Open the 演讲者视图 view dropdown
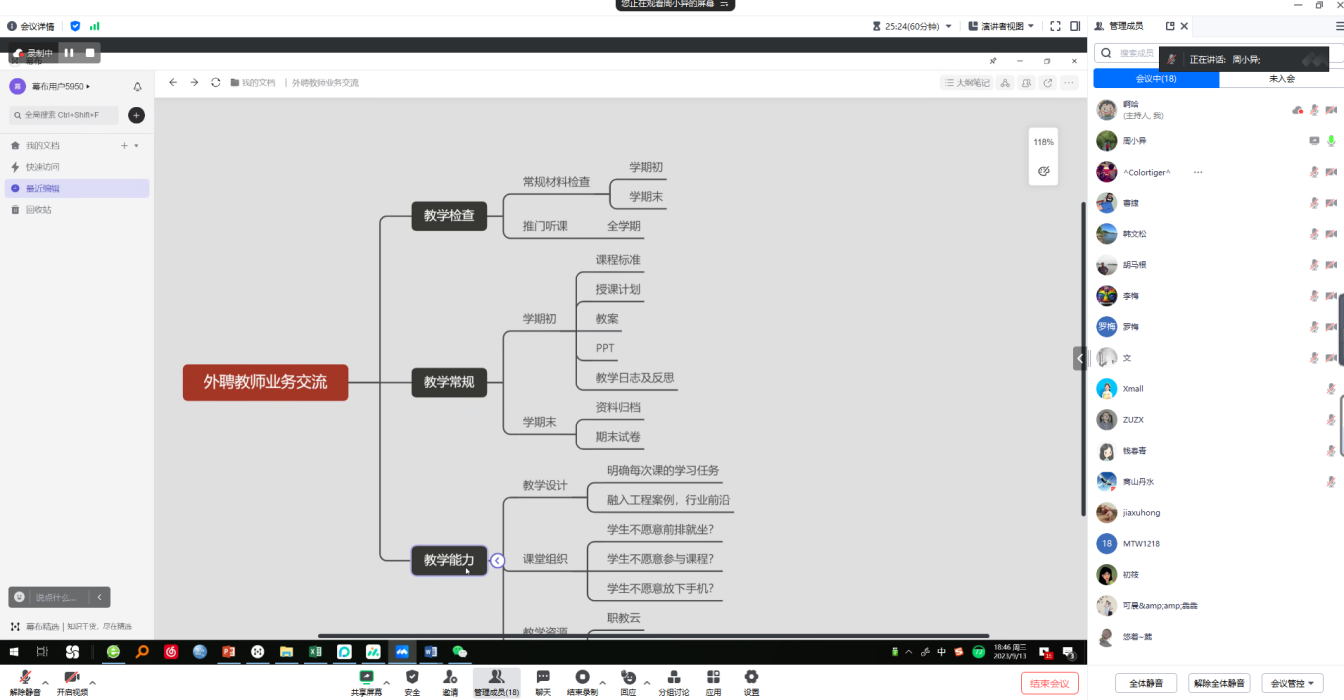 tap(1001, 26)
